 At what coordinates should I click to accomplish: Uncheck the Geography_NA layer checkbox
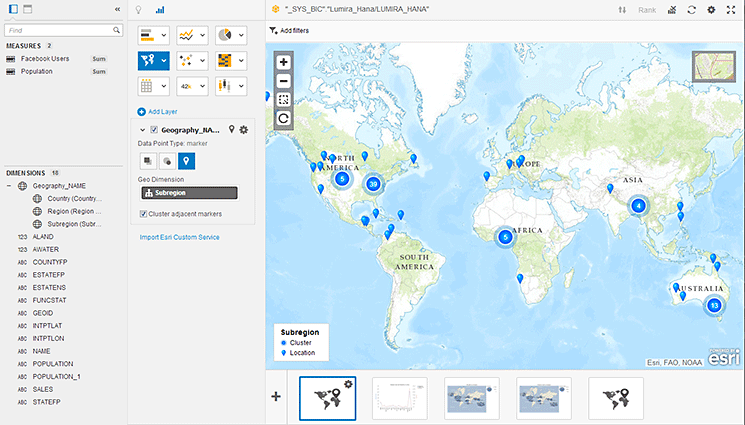pyautogui.click(x=154, y=130)
